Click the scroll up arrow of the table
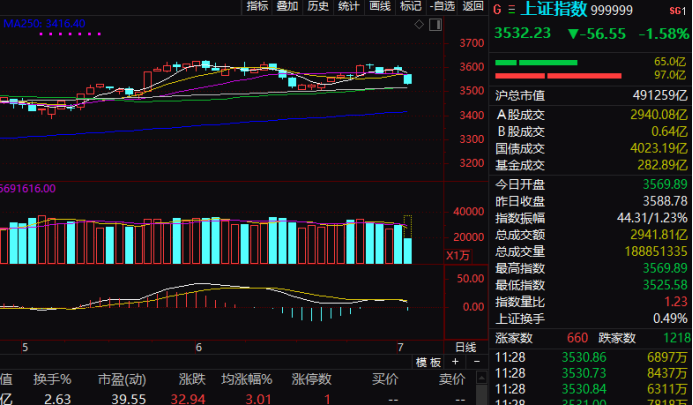Viewport: 693px width, 405px height. coord(482,378)
